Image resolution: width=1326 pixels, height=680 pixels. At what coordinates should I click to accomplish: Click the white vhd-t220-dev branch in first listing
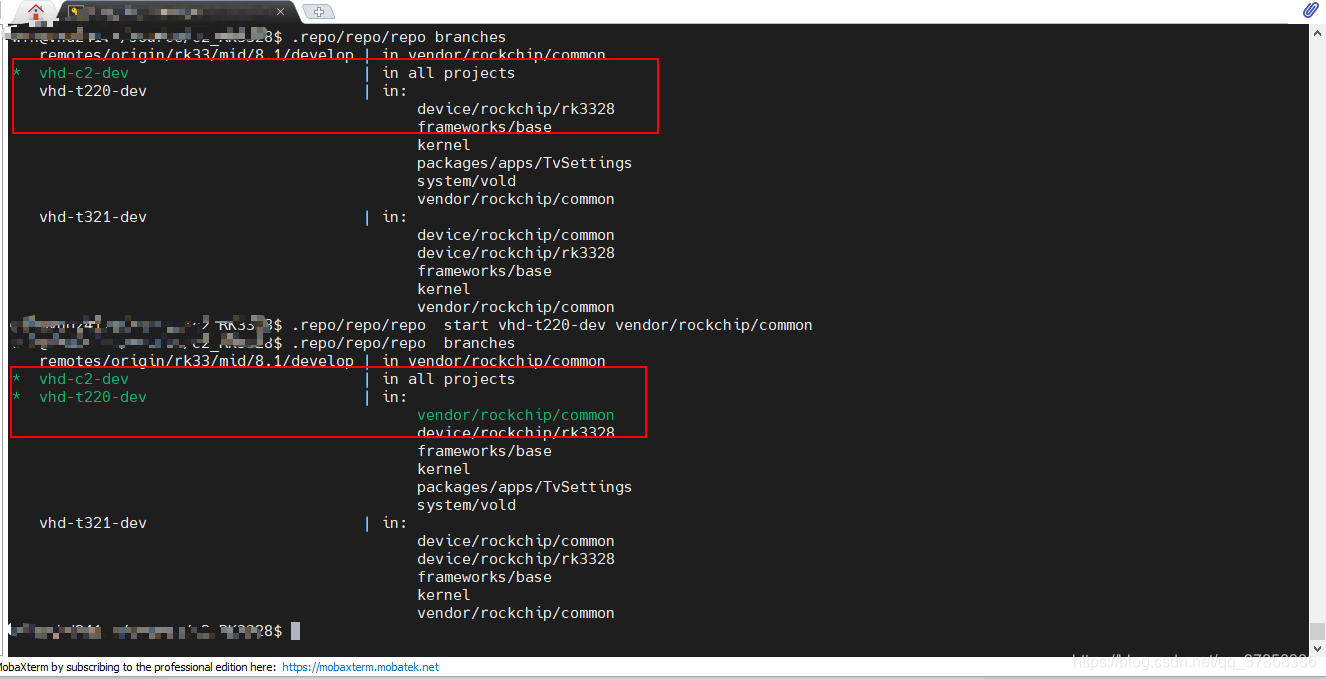[x=93, y=91]
